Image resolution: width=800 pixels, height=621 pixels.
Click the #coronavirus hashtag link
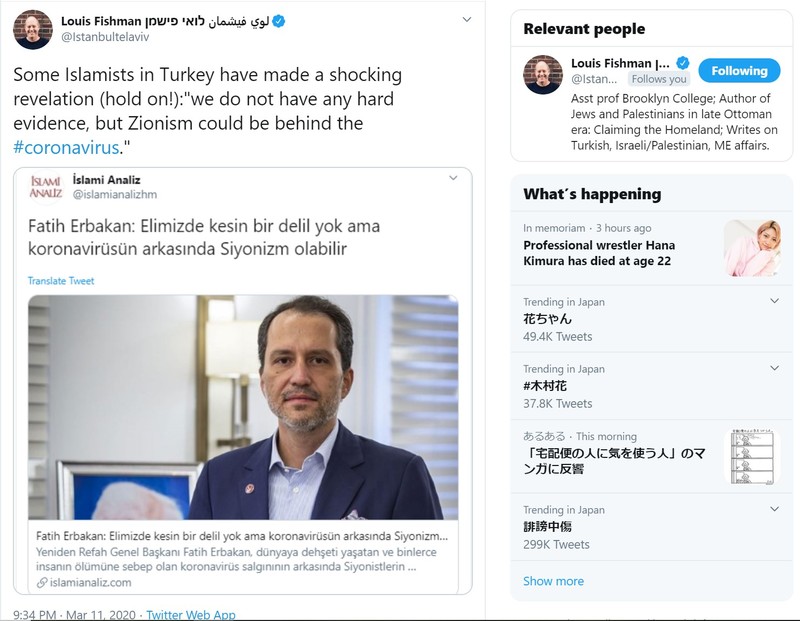coord(67,147)
